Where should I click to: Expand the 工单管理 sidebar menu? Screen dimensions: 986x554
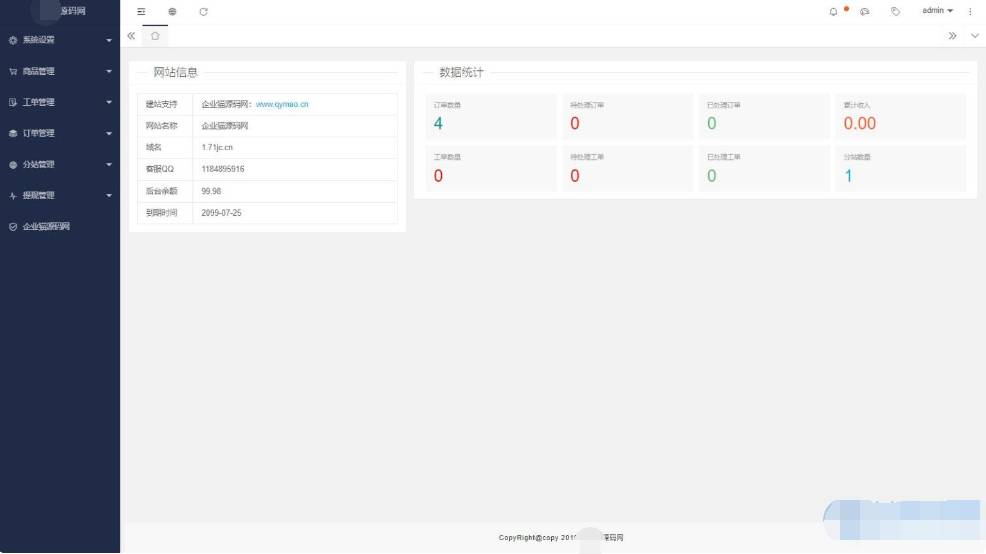tap(60, 102)
